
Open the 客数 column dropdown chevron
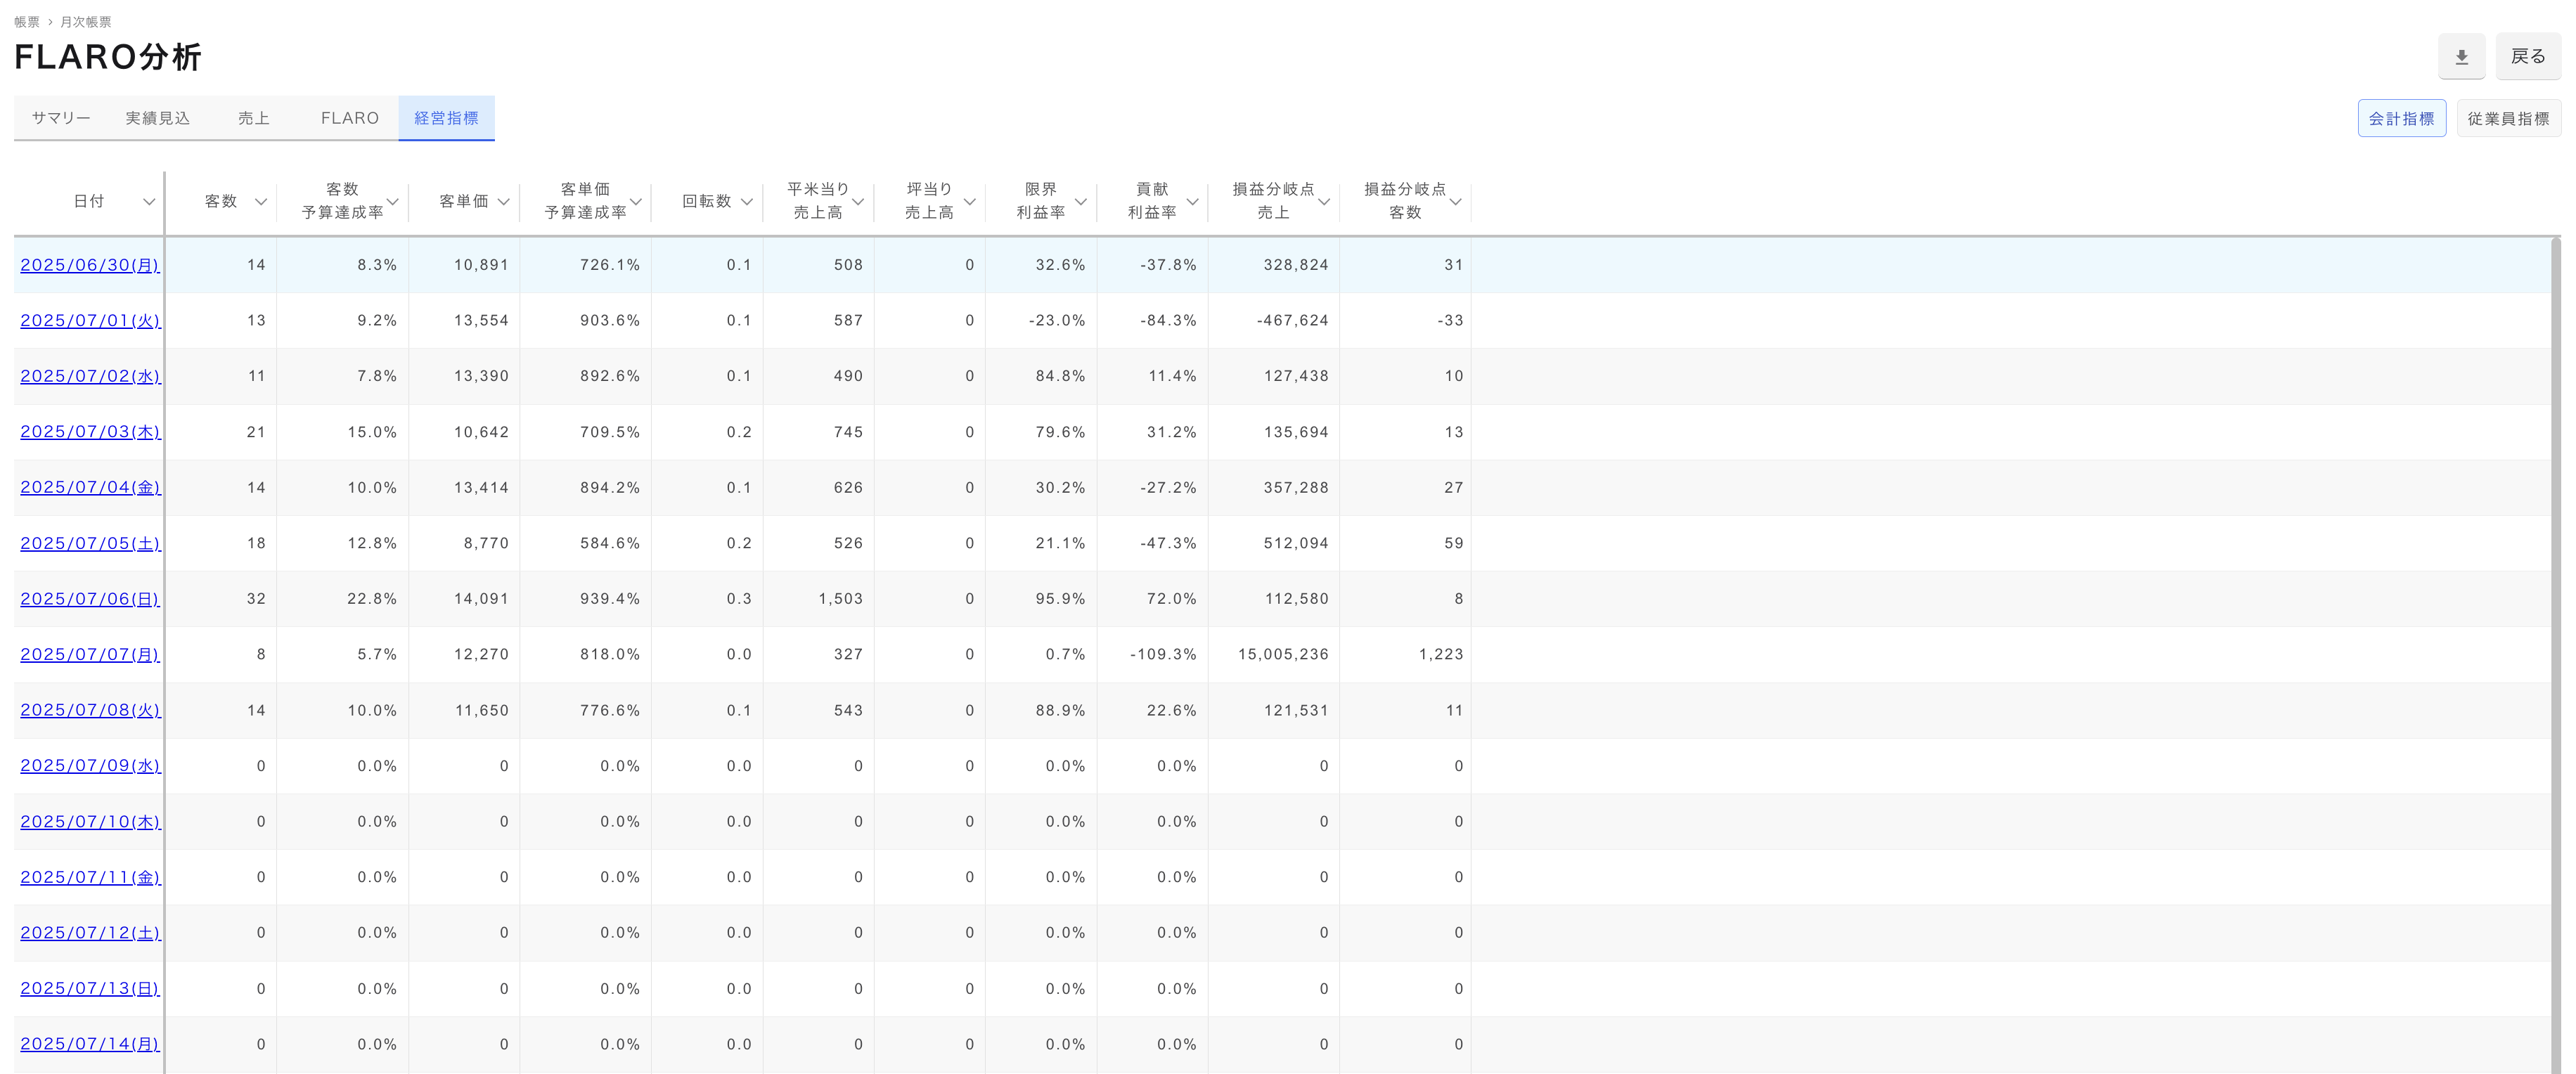tap(261, 202)
